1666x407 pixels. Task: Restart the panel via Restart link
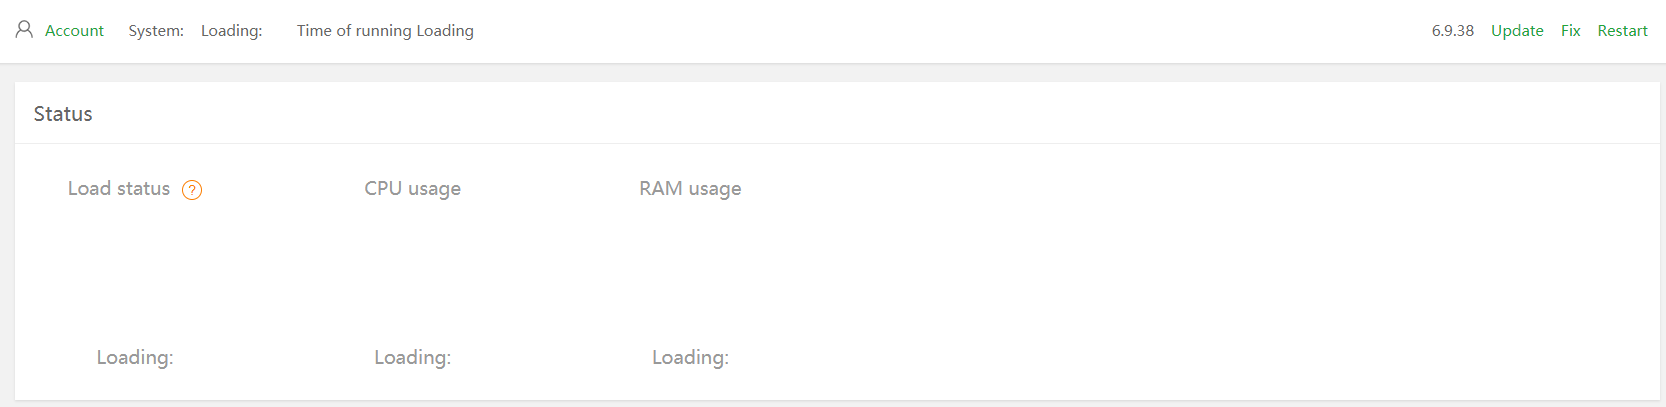tap(1622, 31)
